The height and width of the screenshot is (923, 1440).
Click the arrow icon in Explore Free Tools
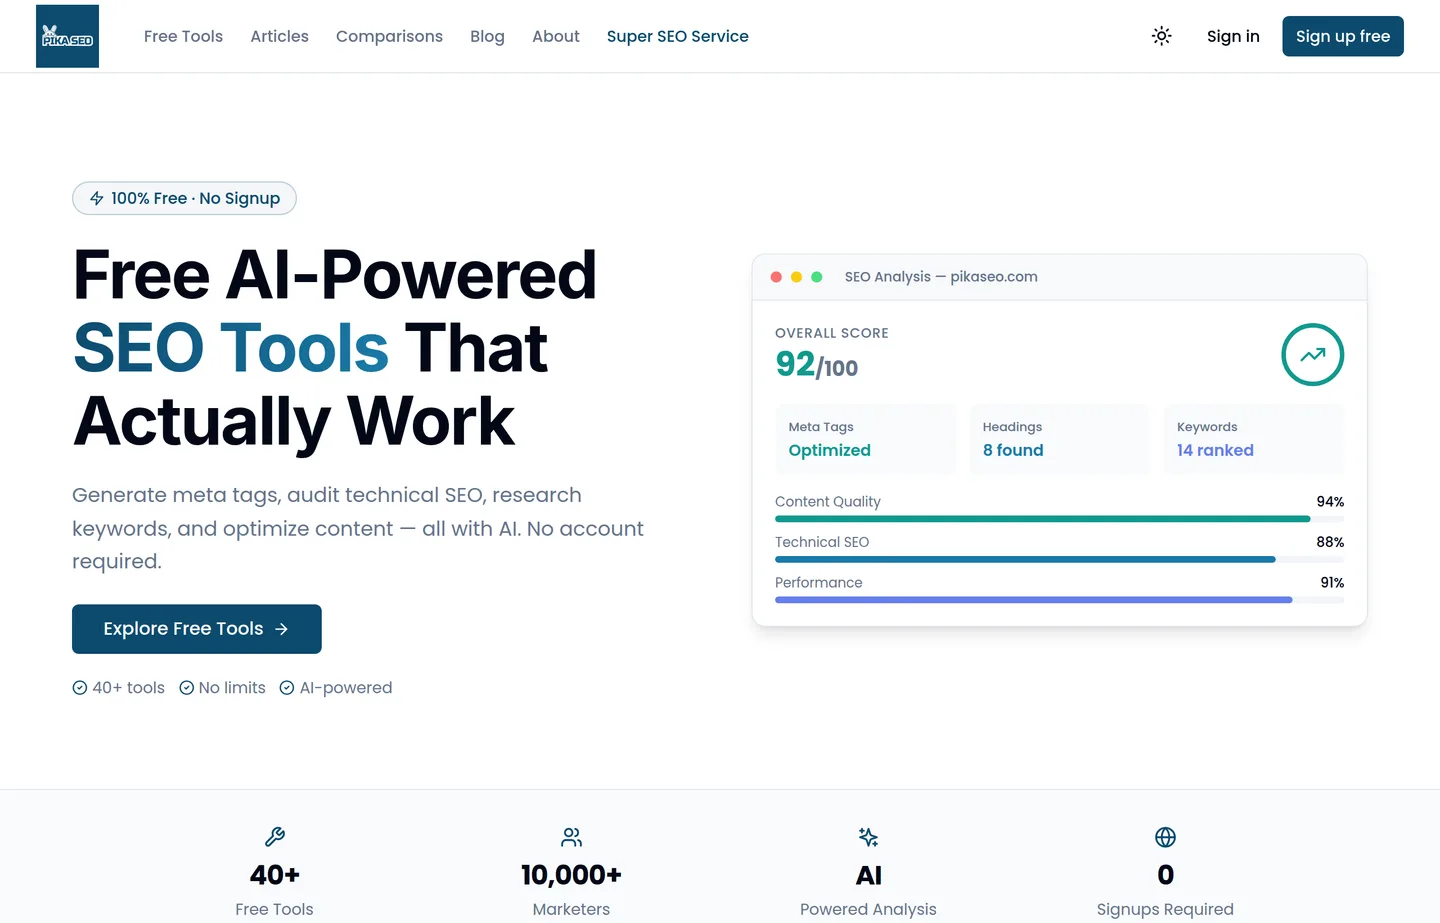[281, 629]
